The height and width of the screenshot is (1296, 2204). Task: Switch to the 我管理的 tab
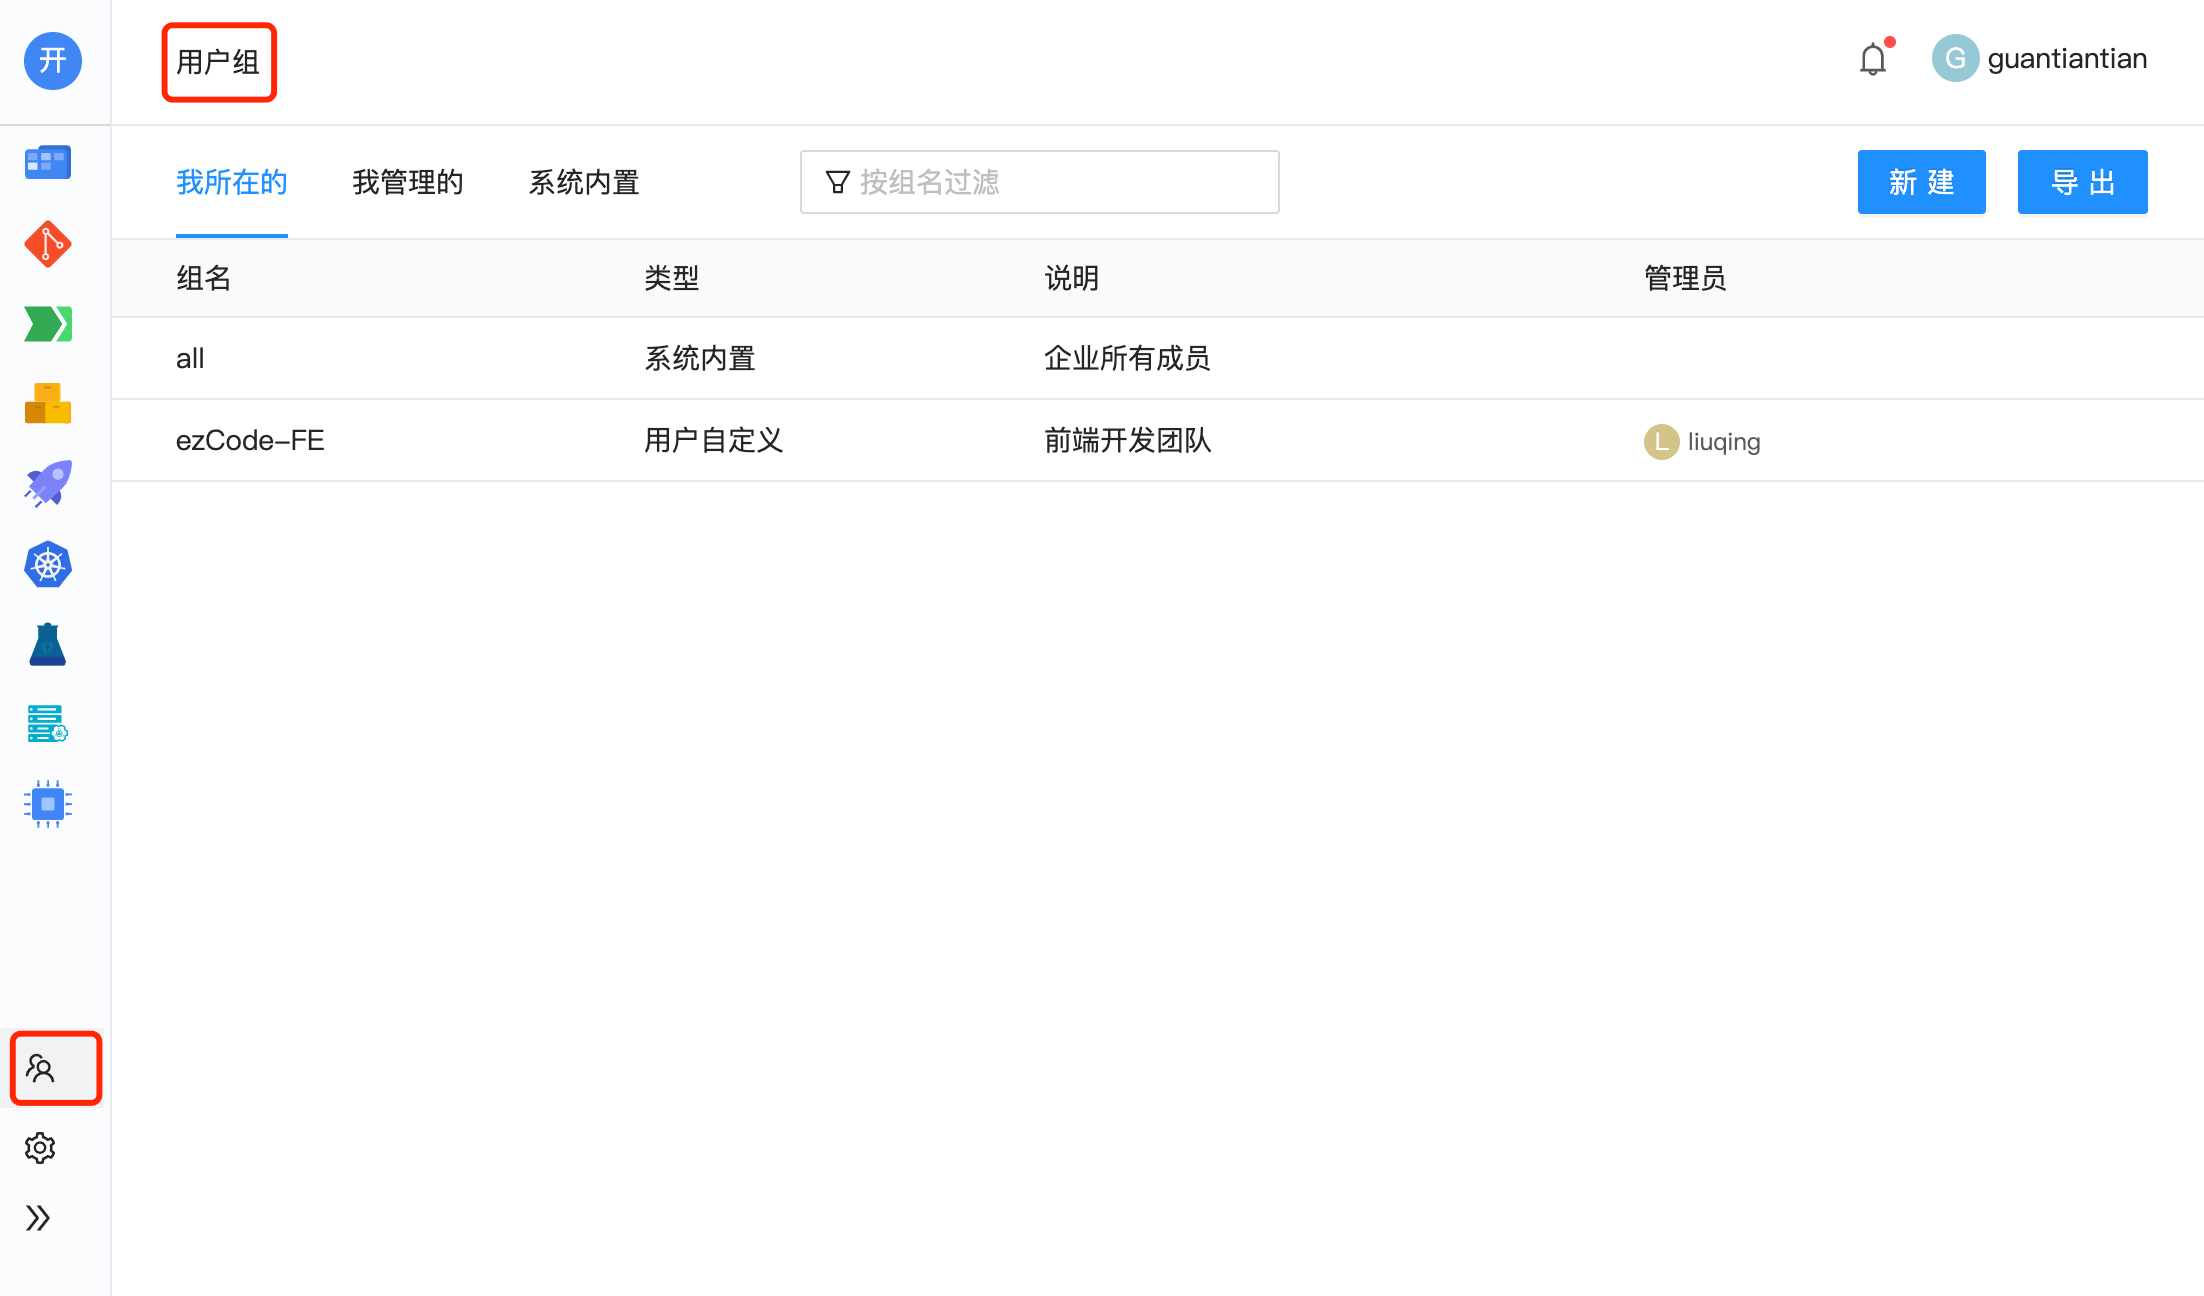(x=407, y=182)
